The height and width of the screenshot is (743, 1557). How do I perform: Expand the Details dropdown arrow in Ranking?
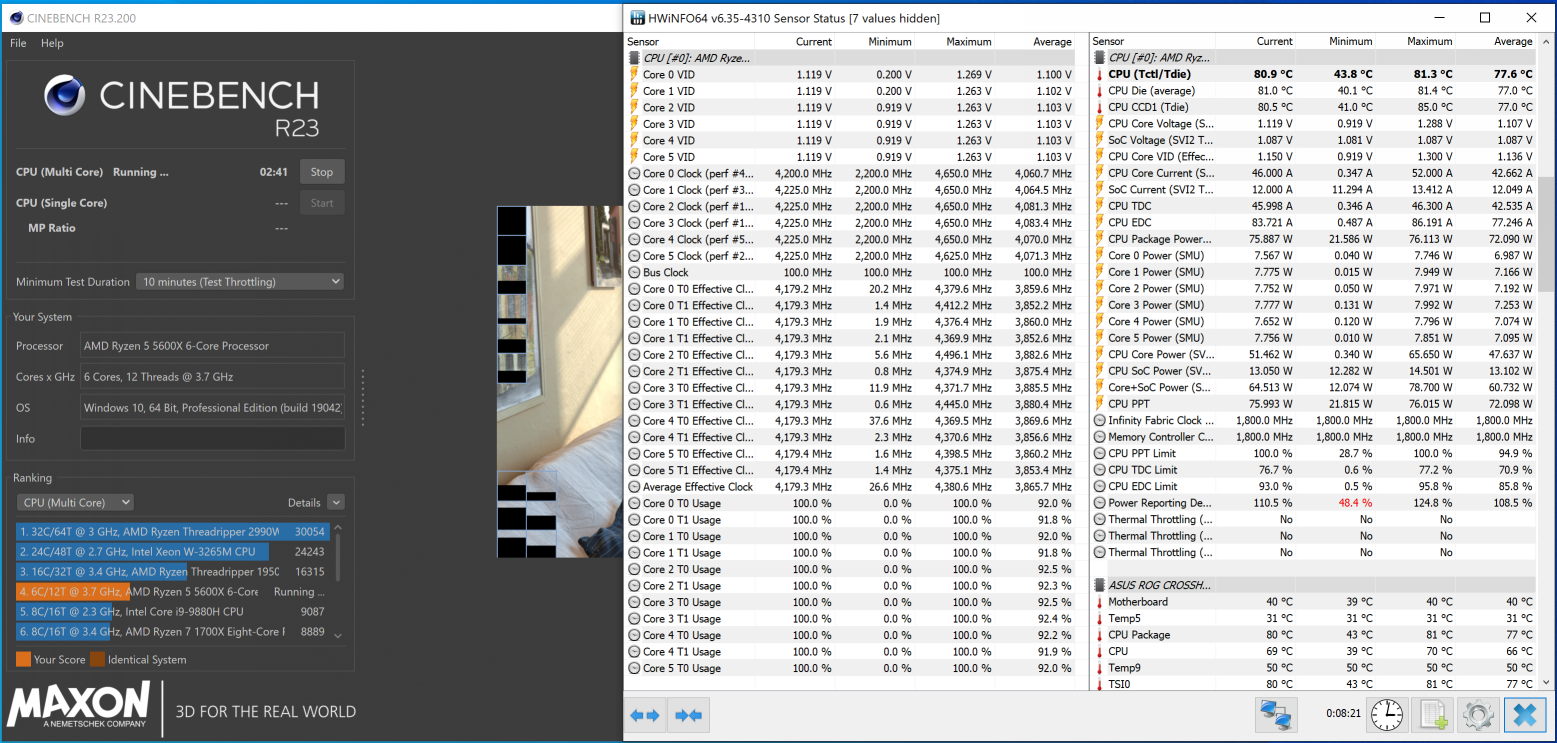tap(335, 502)
